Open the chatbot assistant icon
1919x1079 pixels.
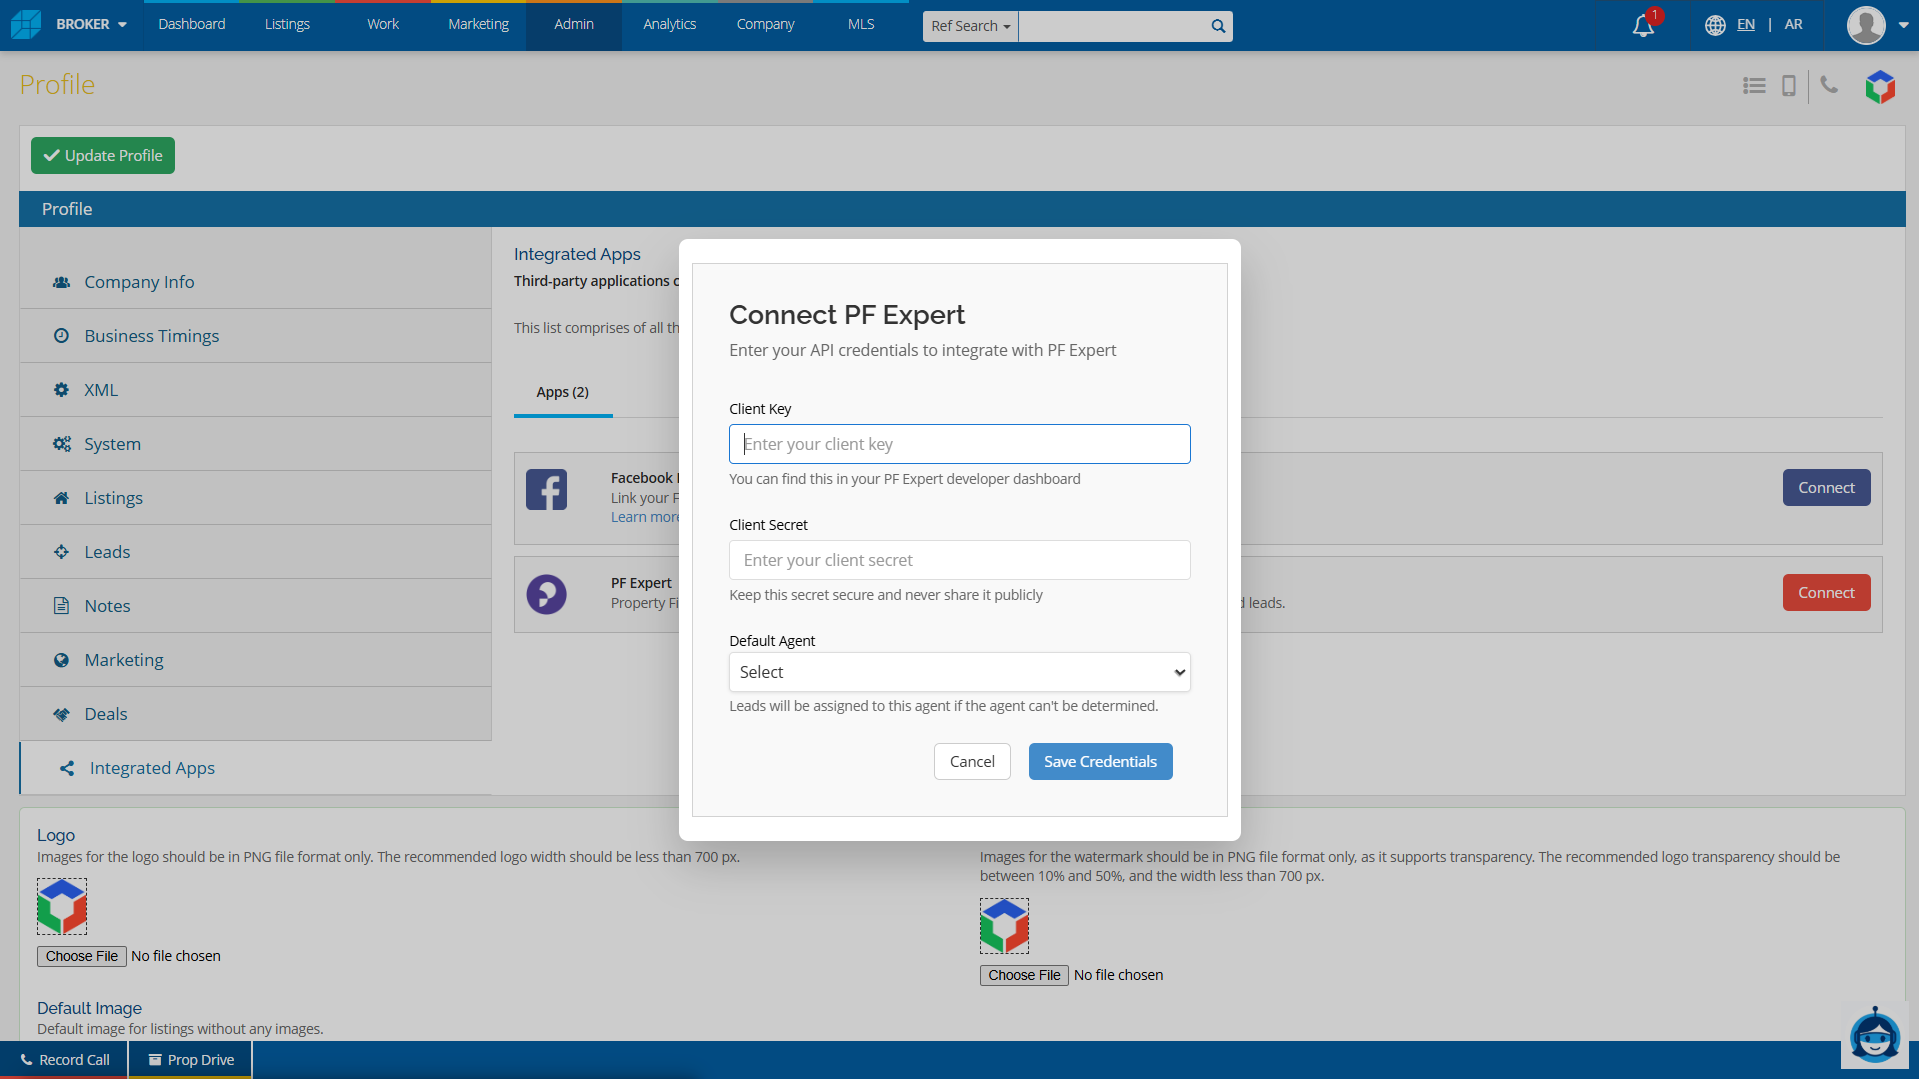[x=1874, y=1036]
